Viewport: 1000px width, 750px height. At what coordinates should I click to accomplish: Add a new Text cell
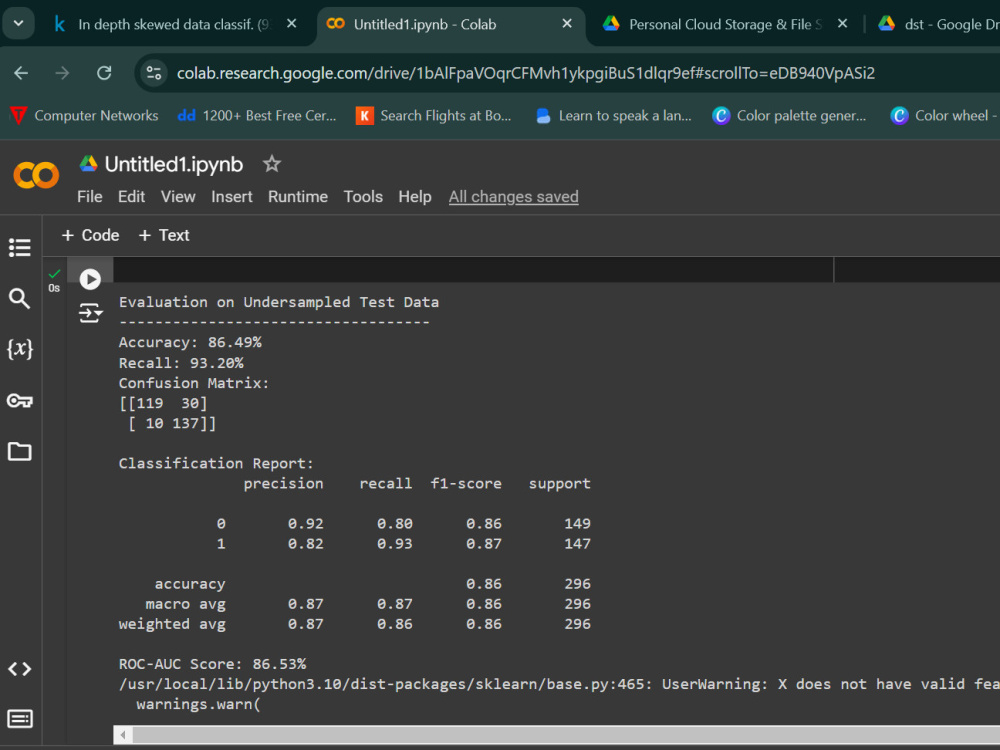coord(164,235)
